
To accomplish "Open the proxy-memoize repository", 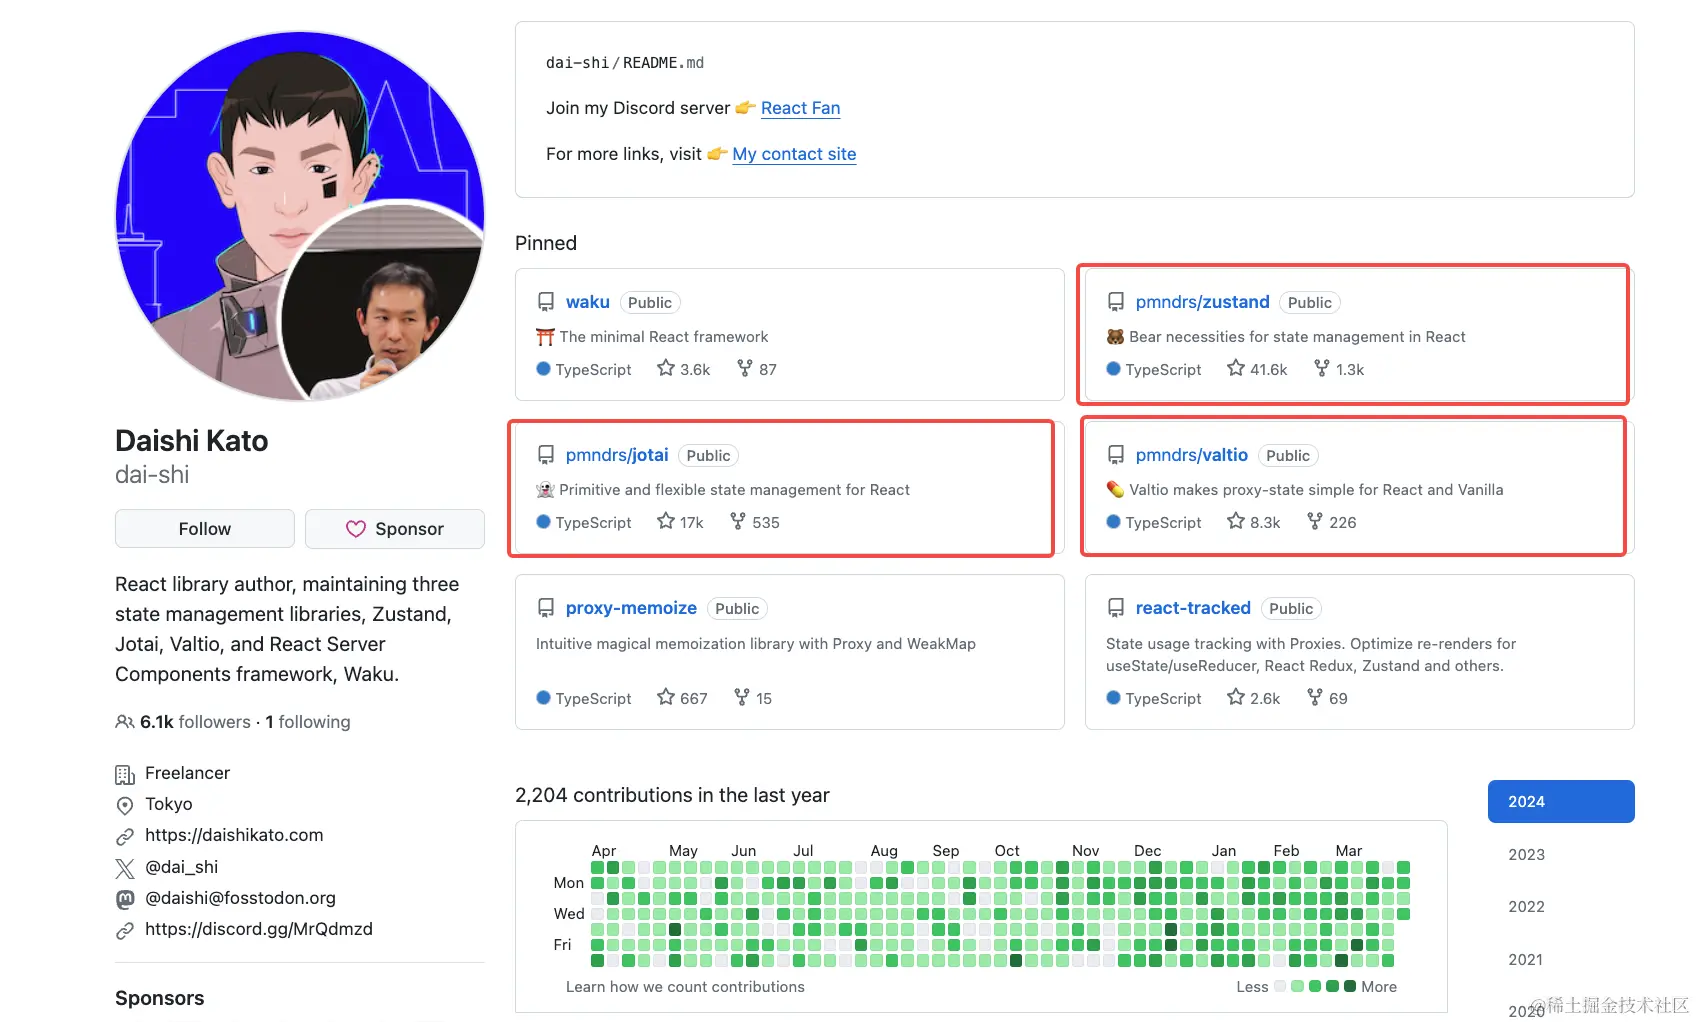I will 631,608.
